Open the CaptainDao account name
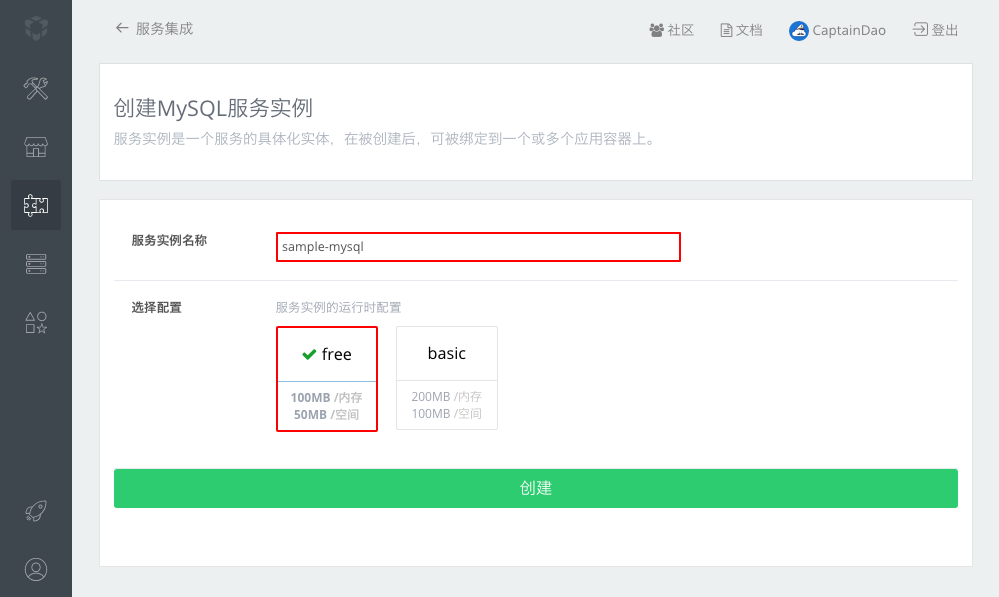This screenshot has height=597, width=999. [849, 30]
